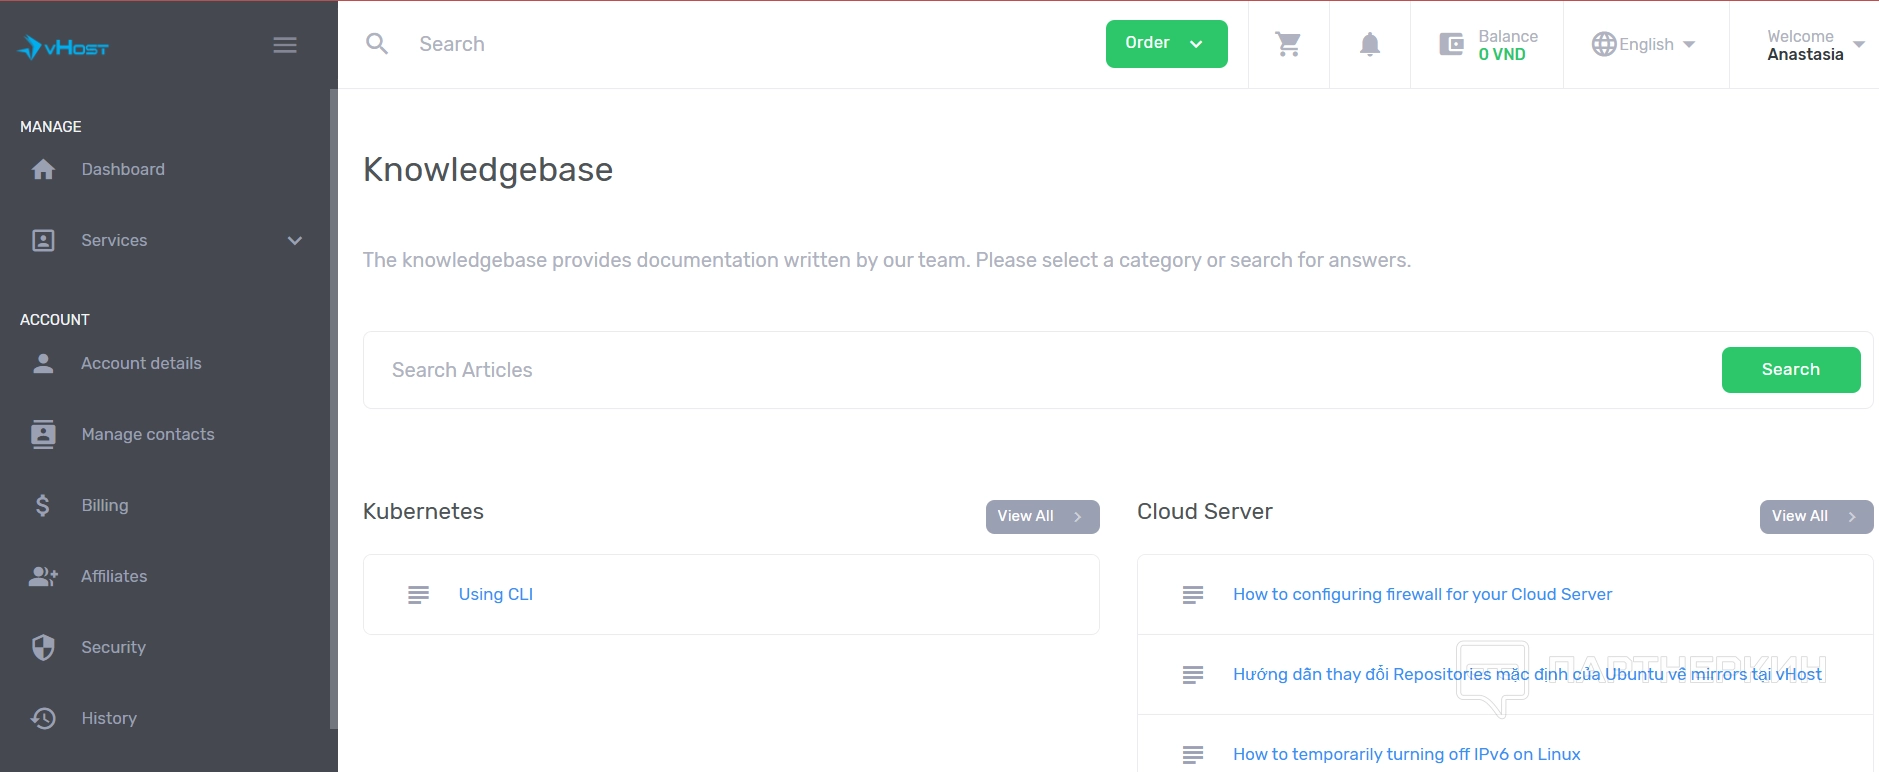1879x772 pixels.
Task: Open the firewall configuration article link
Action: point(1421,595)
